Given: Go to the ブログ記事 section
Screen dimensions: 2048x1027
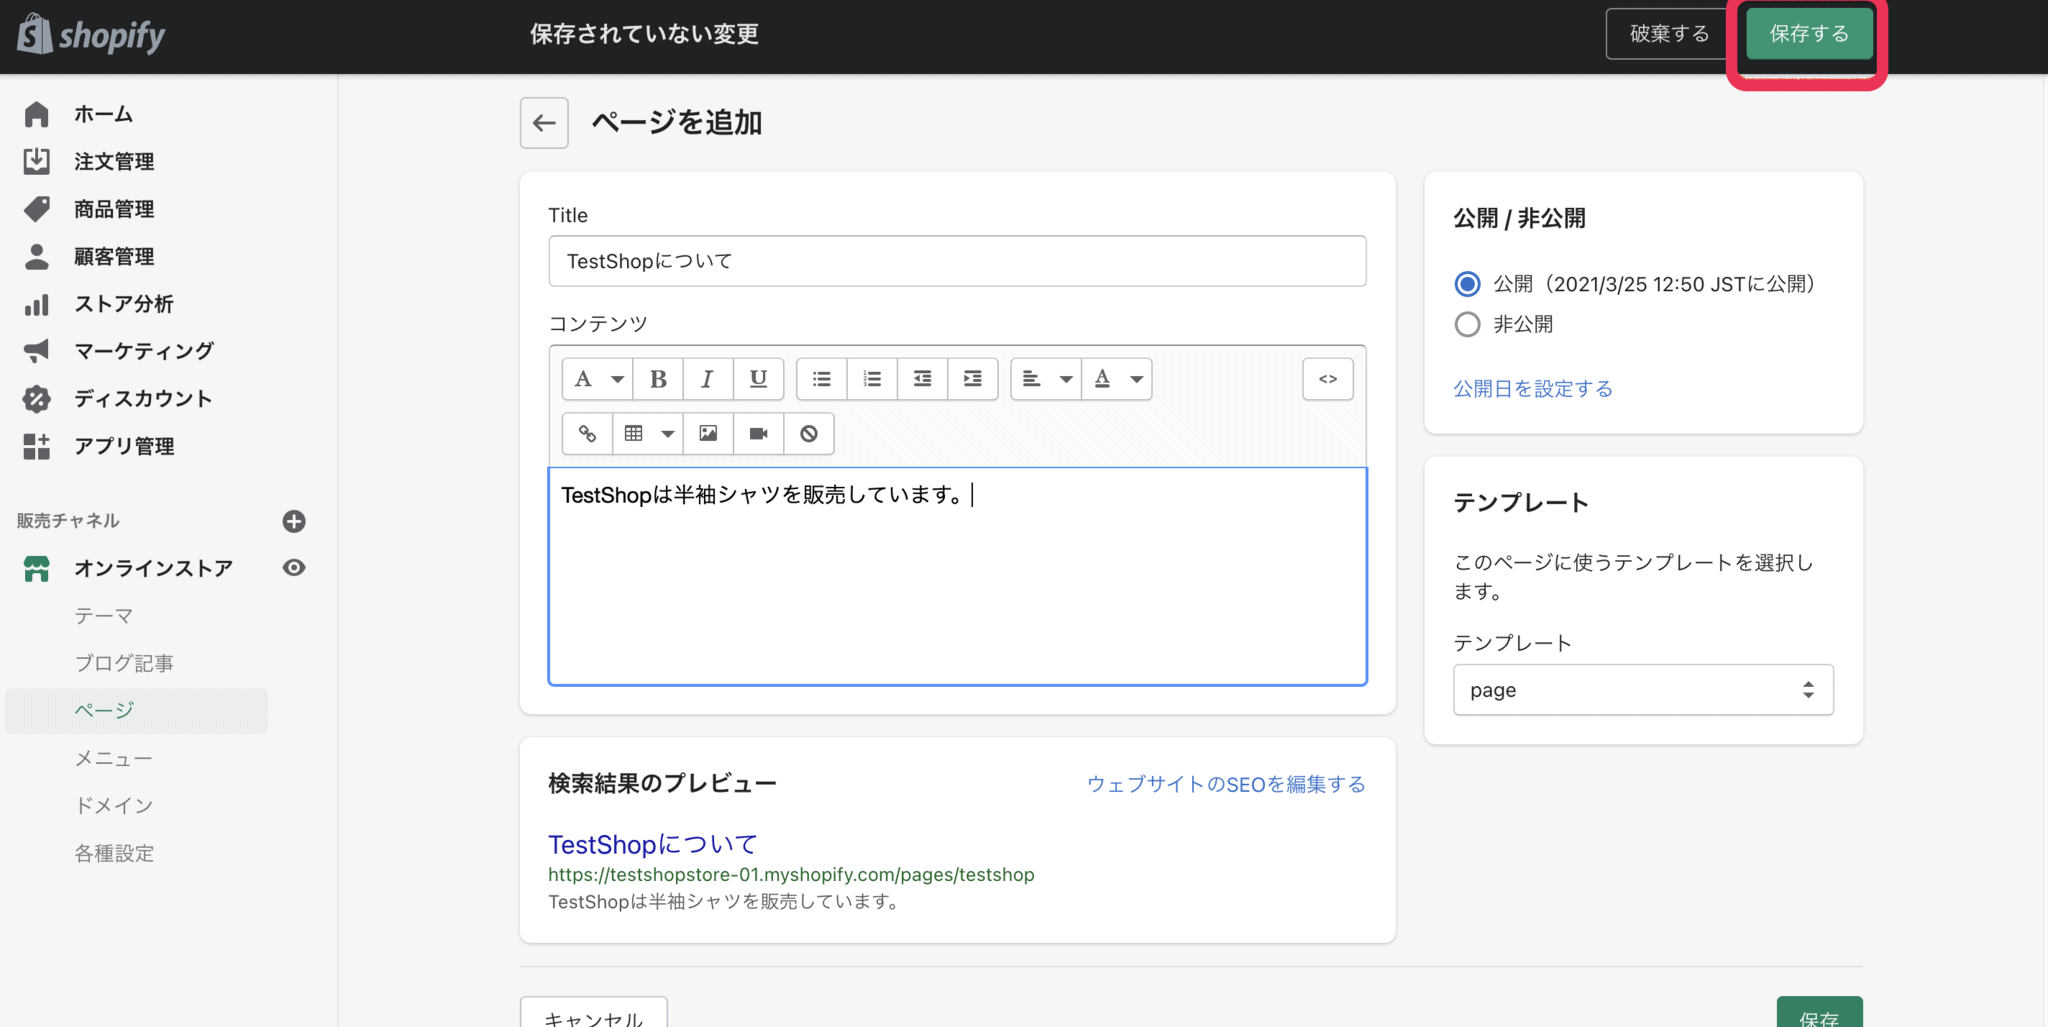Looking at the screenshot, I should click(123, 662).
